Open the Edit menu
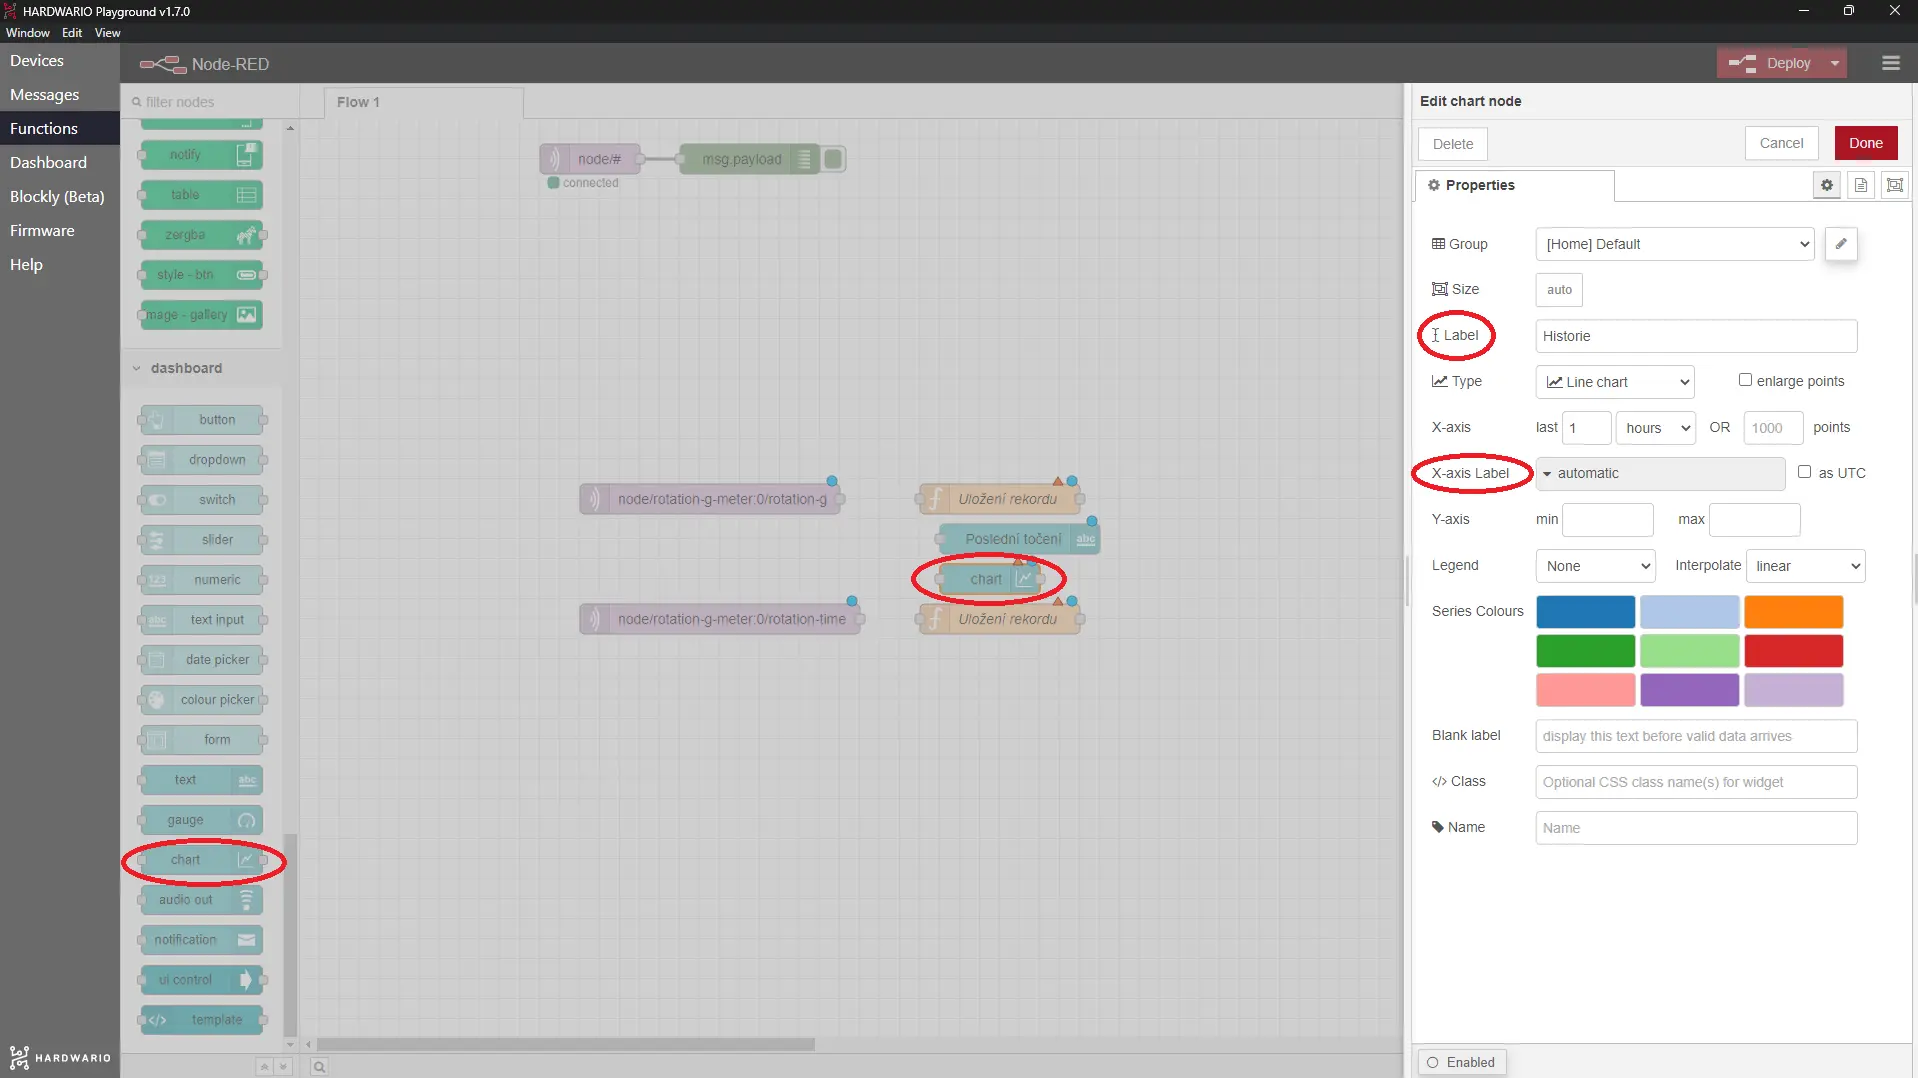This screenshot has height=1078, width=1918. coord(72,33)
